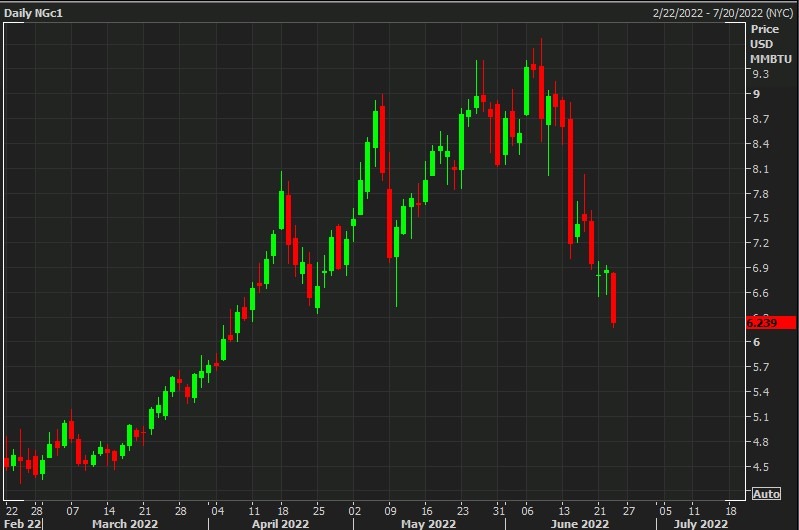Select the Daily NGc1 chart title

click(x=33, y=13)
